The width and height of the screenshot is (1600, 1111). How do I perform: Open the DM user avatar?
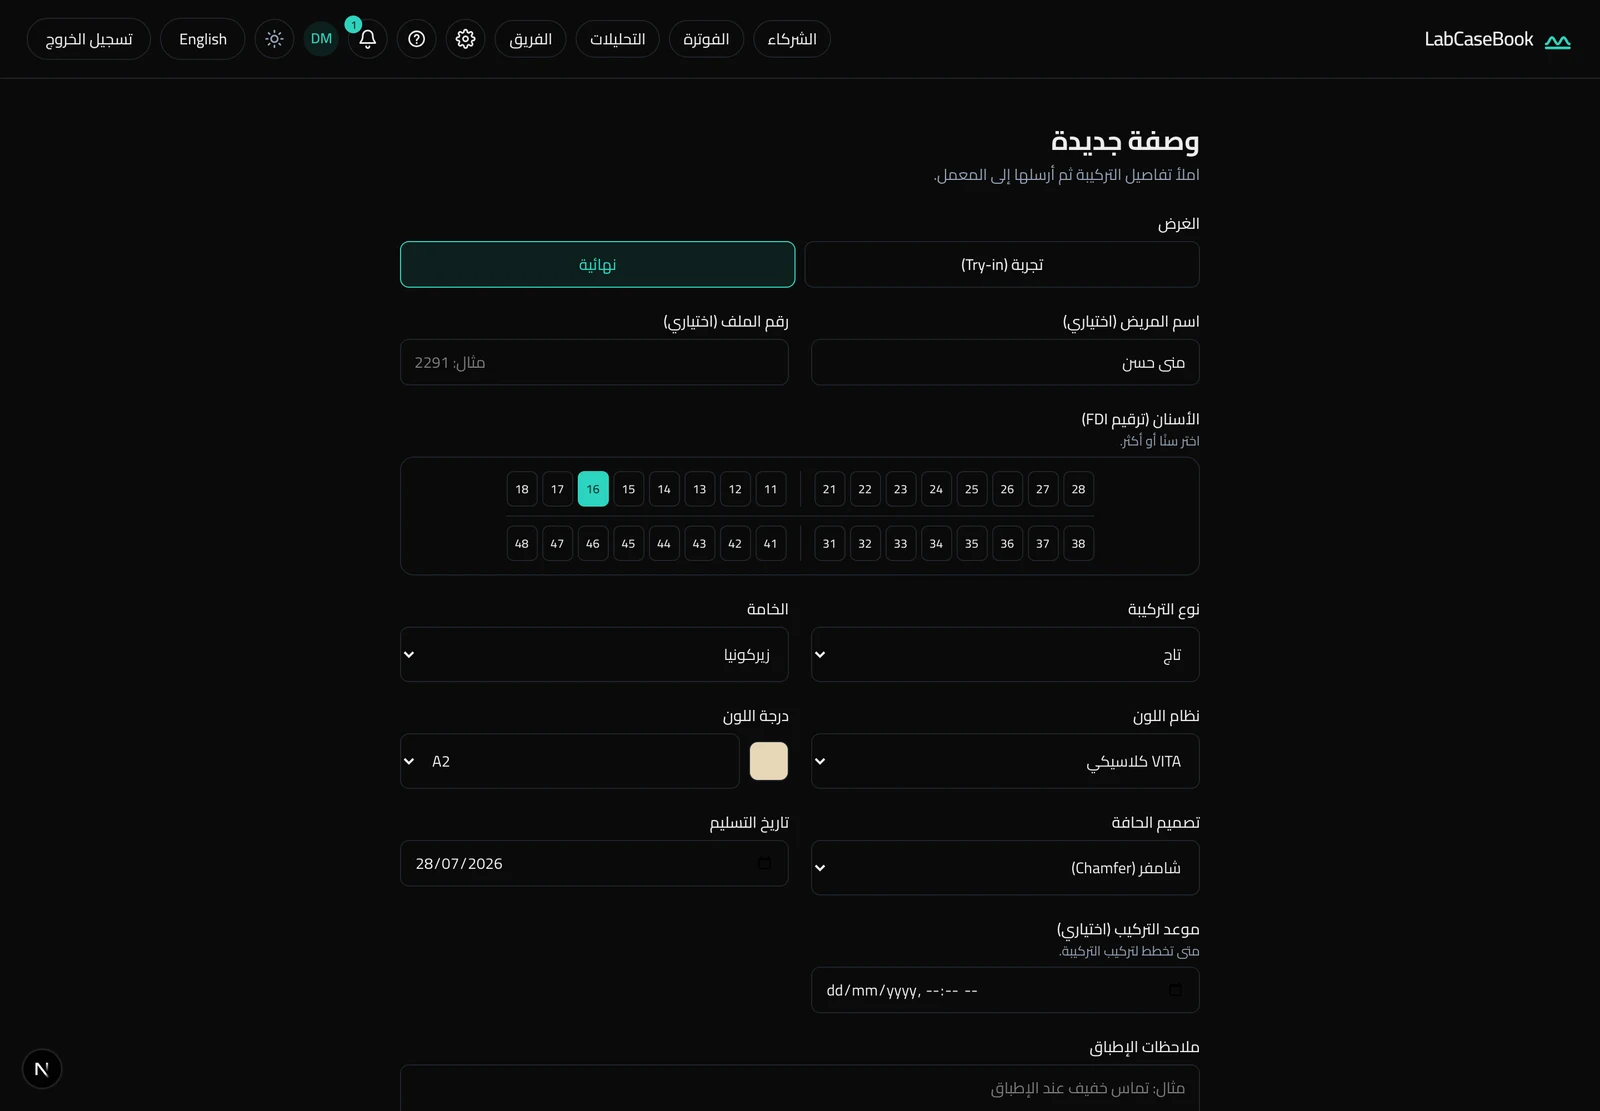click(x=321, y=39)
